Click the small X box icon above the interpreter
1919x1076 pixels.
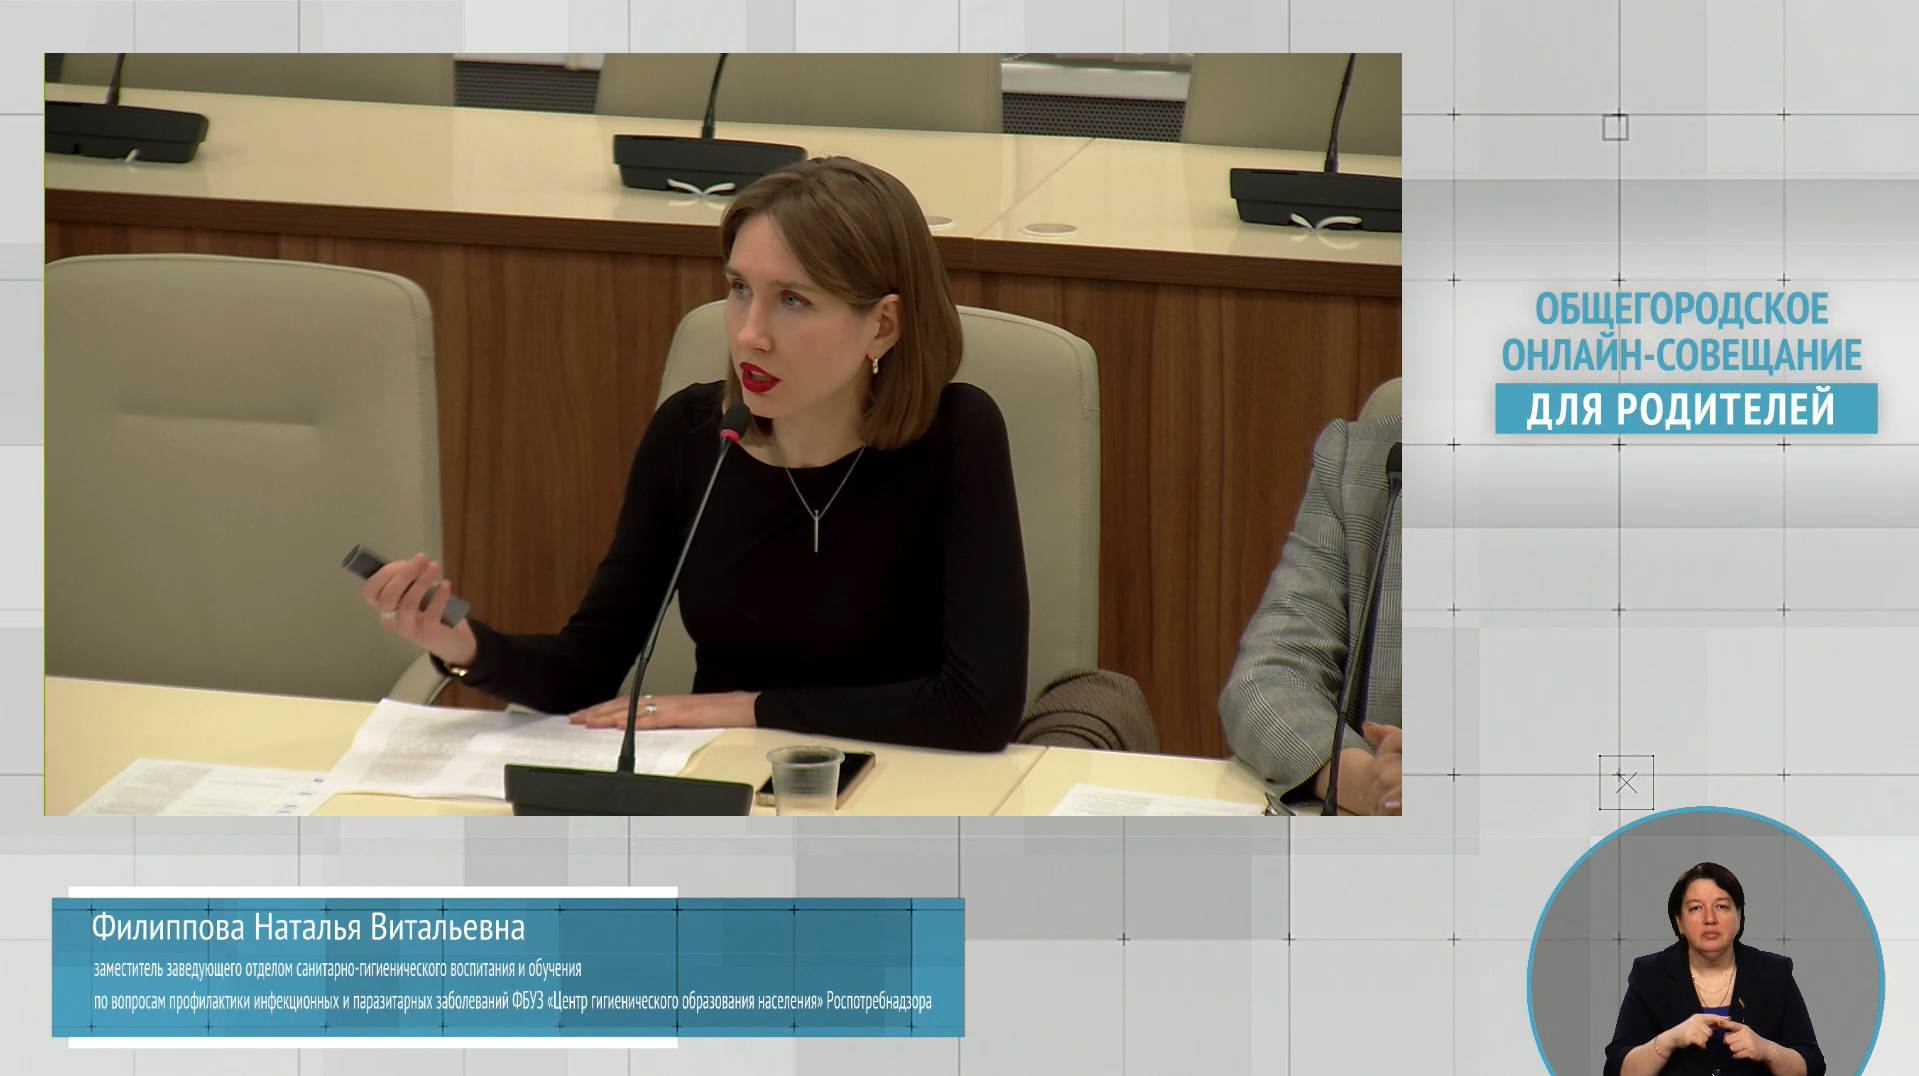click(x=1626, y=783)
